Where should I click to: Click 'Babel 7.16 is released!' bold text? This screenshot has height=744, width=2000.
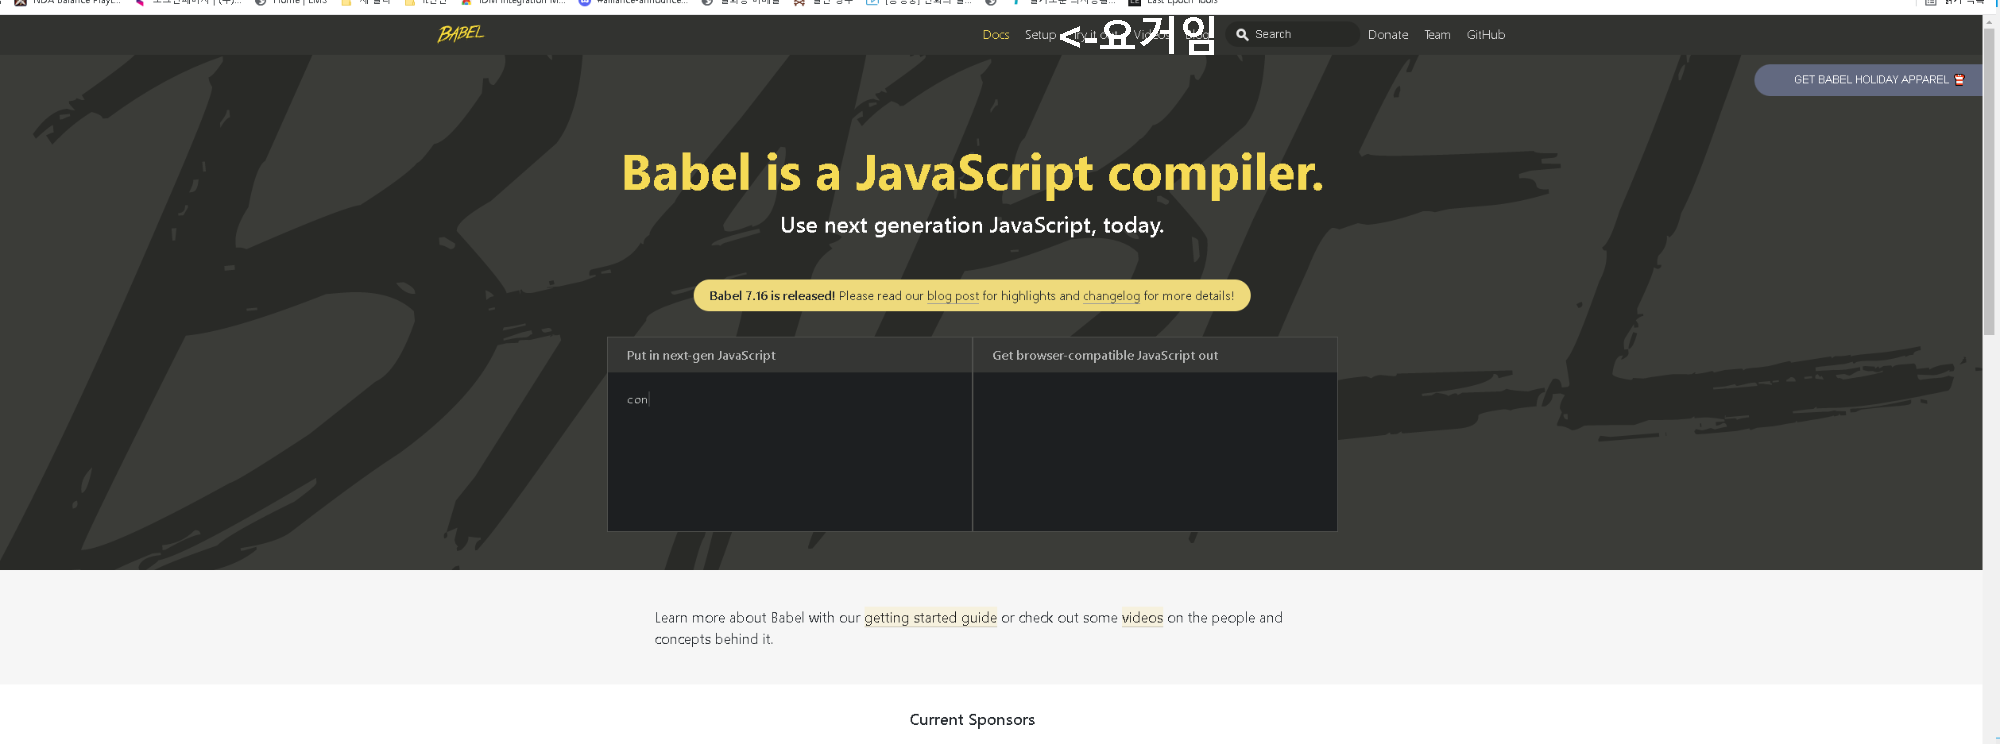(772, 296)
